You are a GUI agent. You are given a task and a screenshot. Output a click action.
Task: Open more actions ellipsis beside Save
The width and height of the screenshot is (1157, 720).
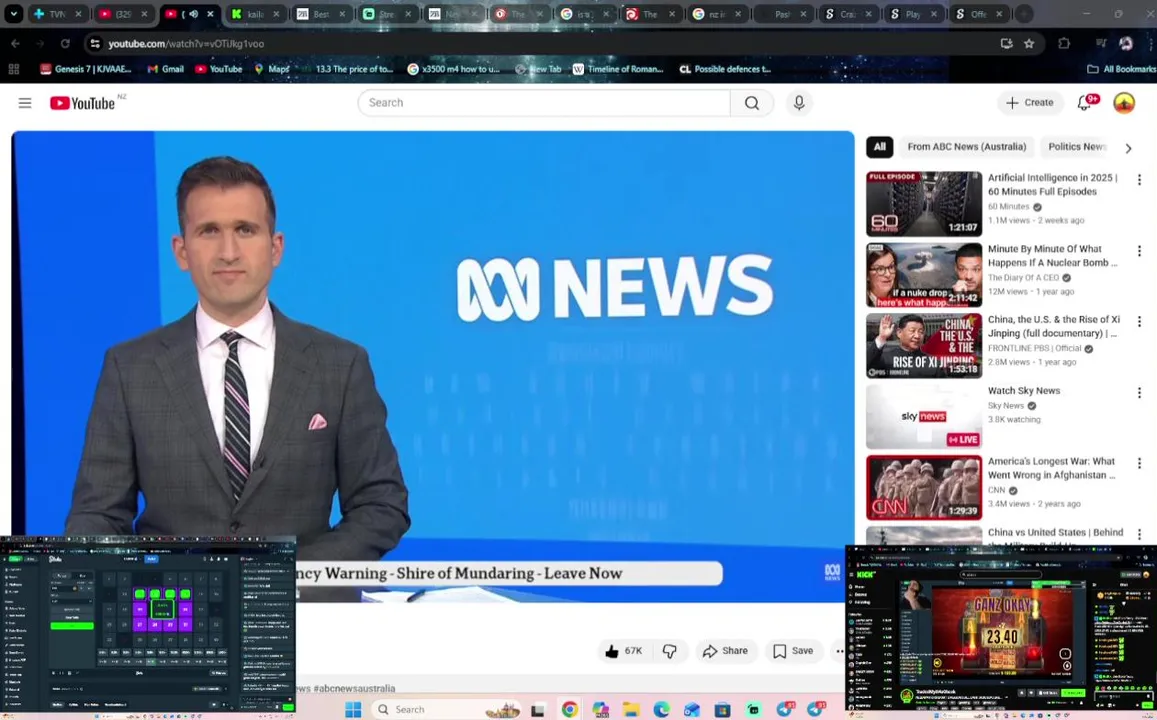click(838, 651)
